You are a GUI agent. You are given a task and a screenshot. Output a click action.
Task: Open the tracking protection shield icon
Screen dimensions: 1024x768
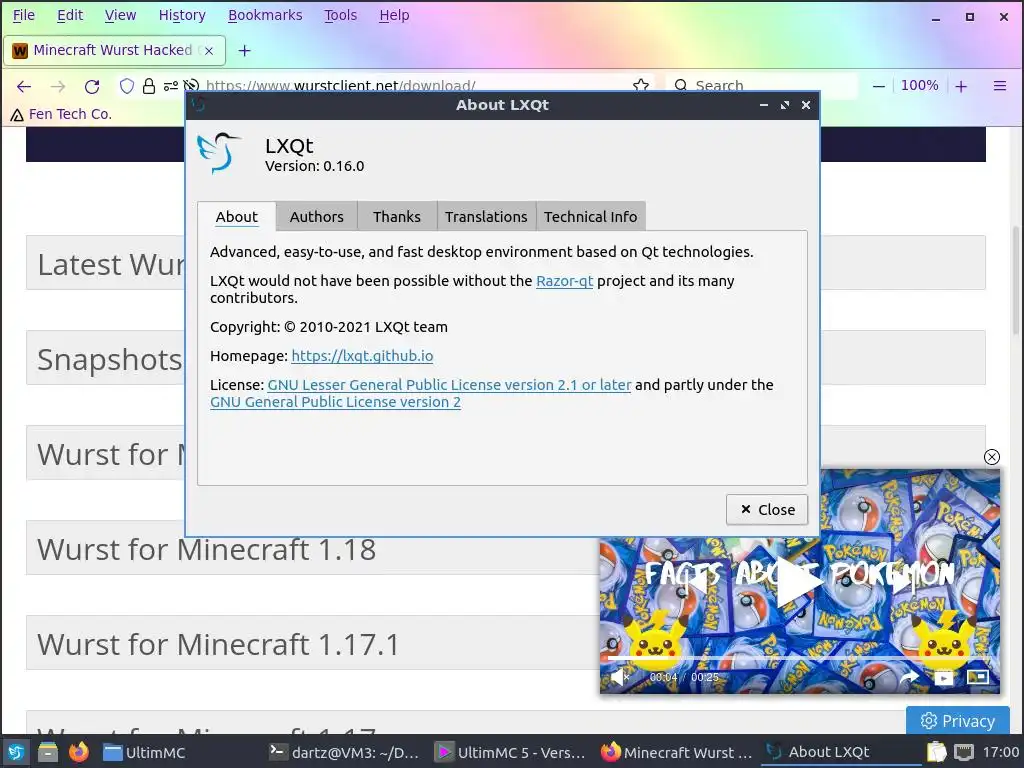pyautogui.click(x=127, y=86)
